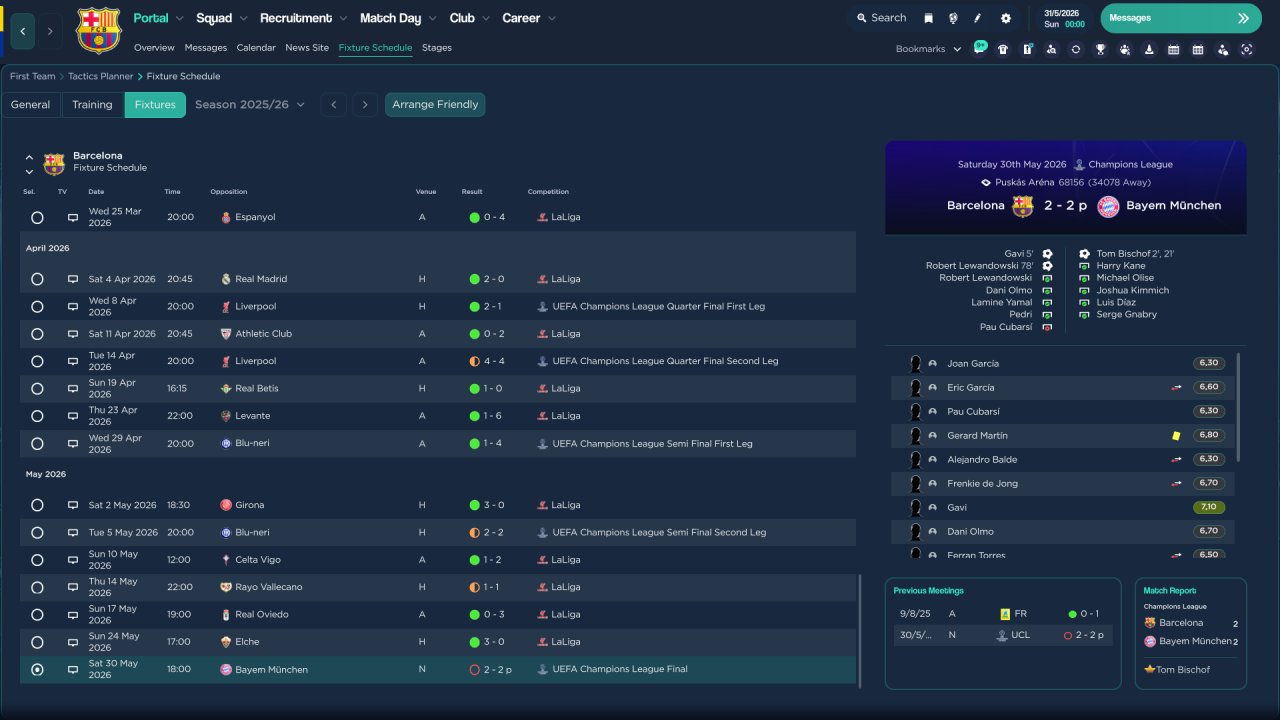Expand the Season 2025/26 dropdown

pyautogui.click(x=250, y=105)
